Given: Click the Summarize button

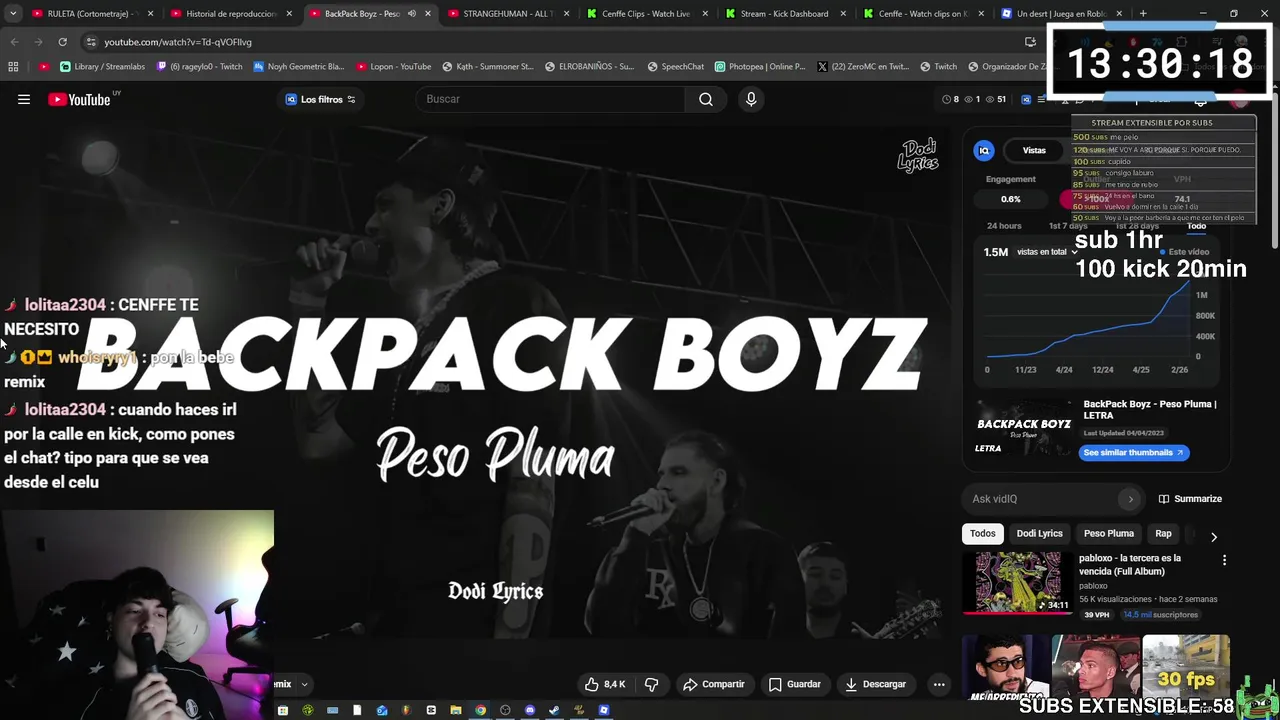Looking at the screenshot, I should tap(1190, 499).
